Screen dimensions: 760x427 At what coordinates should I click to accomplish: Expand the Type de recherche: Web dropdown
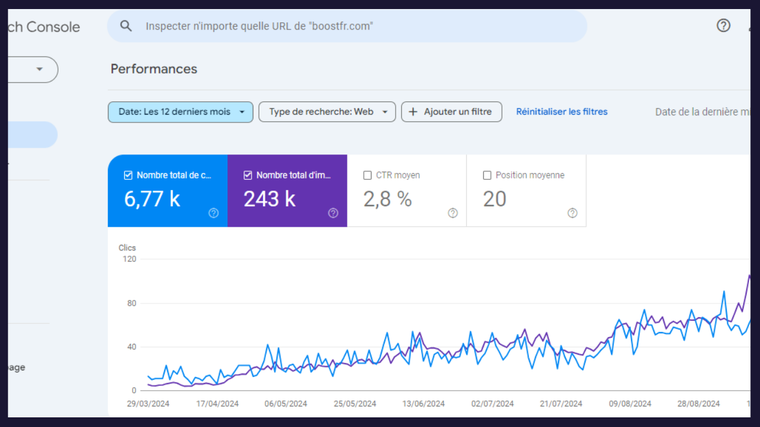point(327,112)
